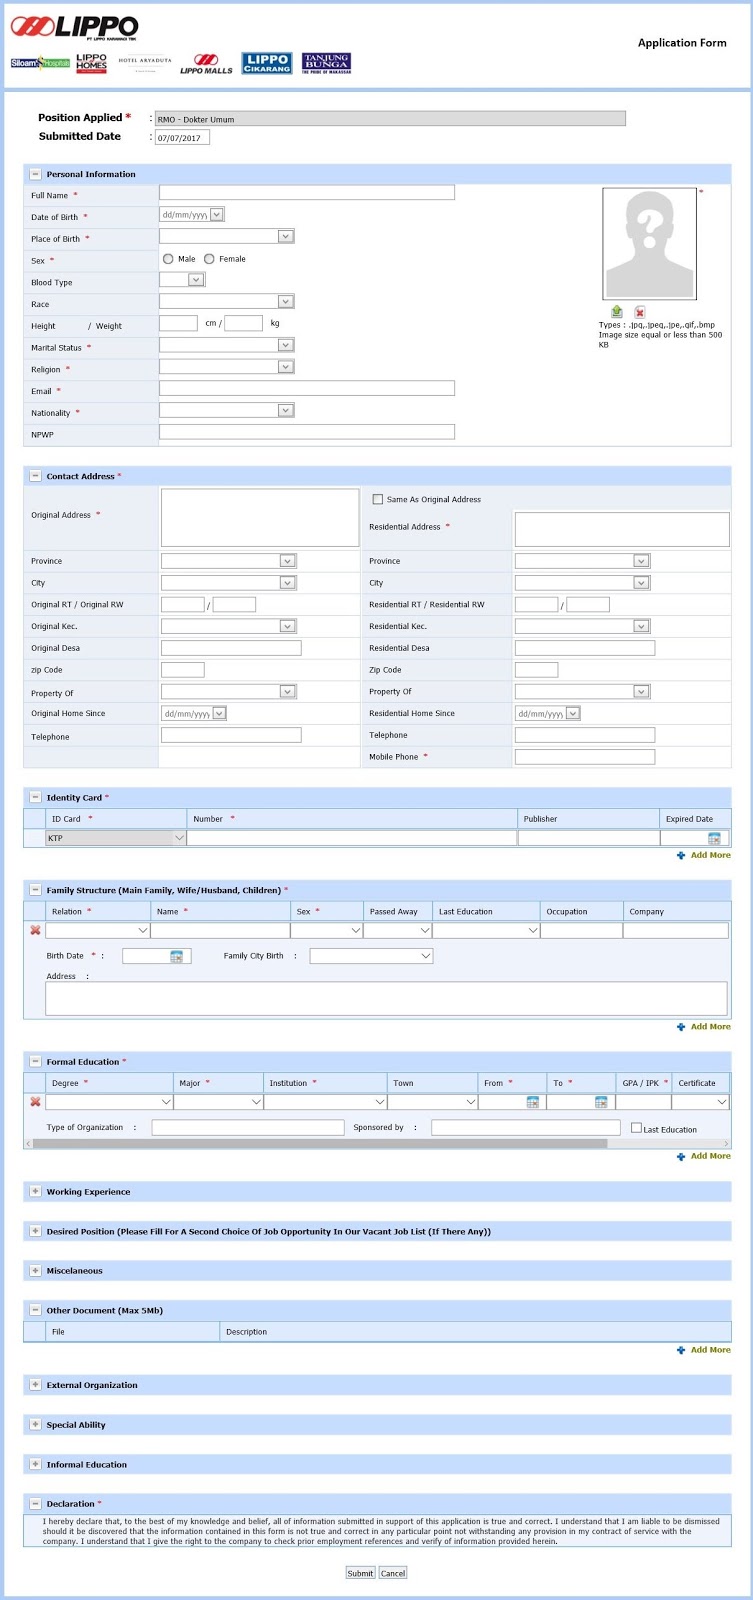Click the Full Name input field
Image resolution: width=753 pixels, height=1600 pixels.
(x=307, y=192)
